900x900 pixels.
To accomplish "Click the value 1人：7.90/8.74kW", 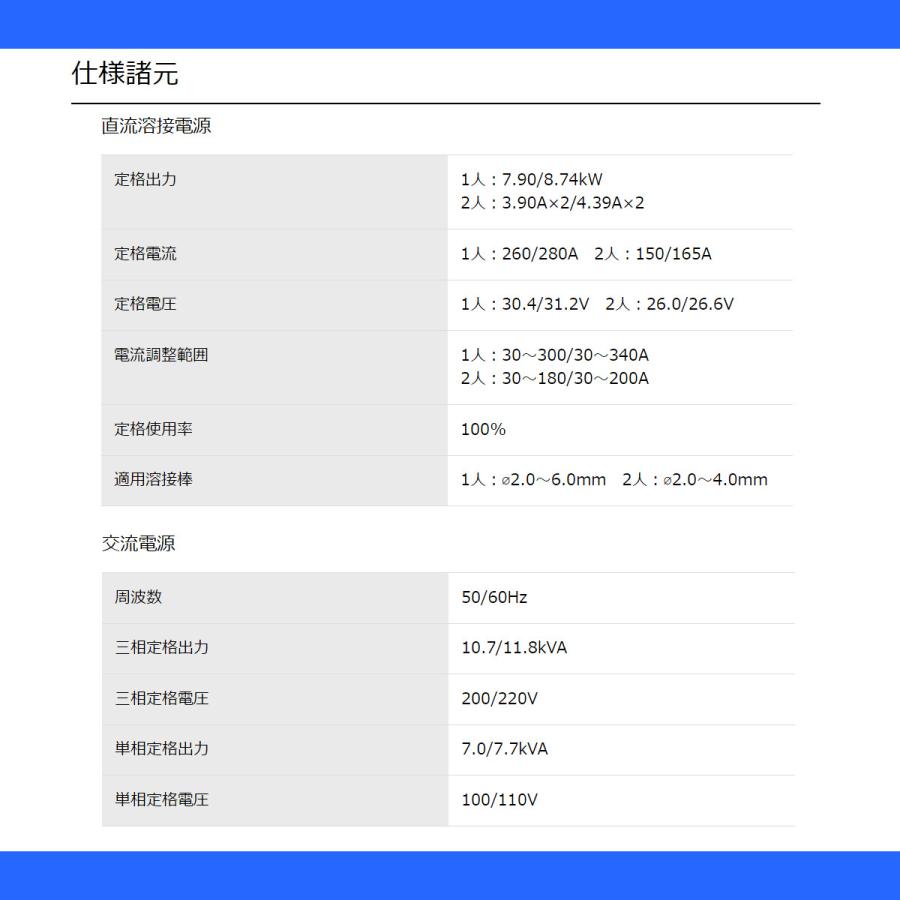I will (532, 179).
